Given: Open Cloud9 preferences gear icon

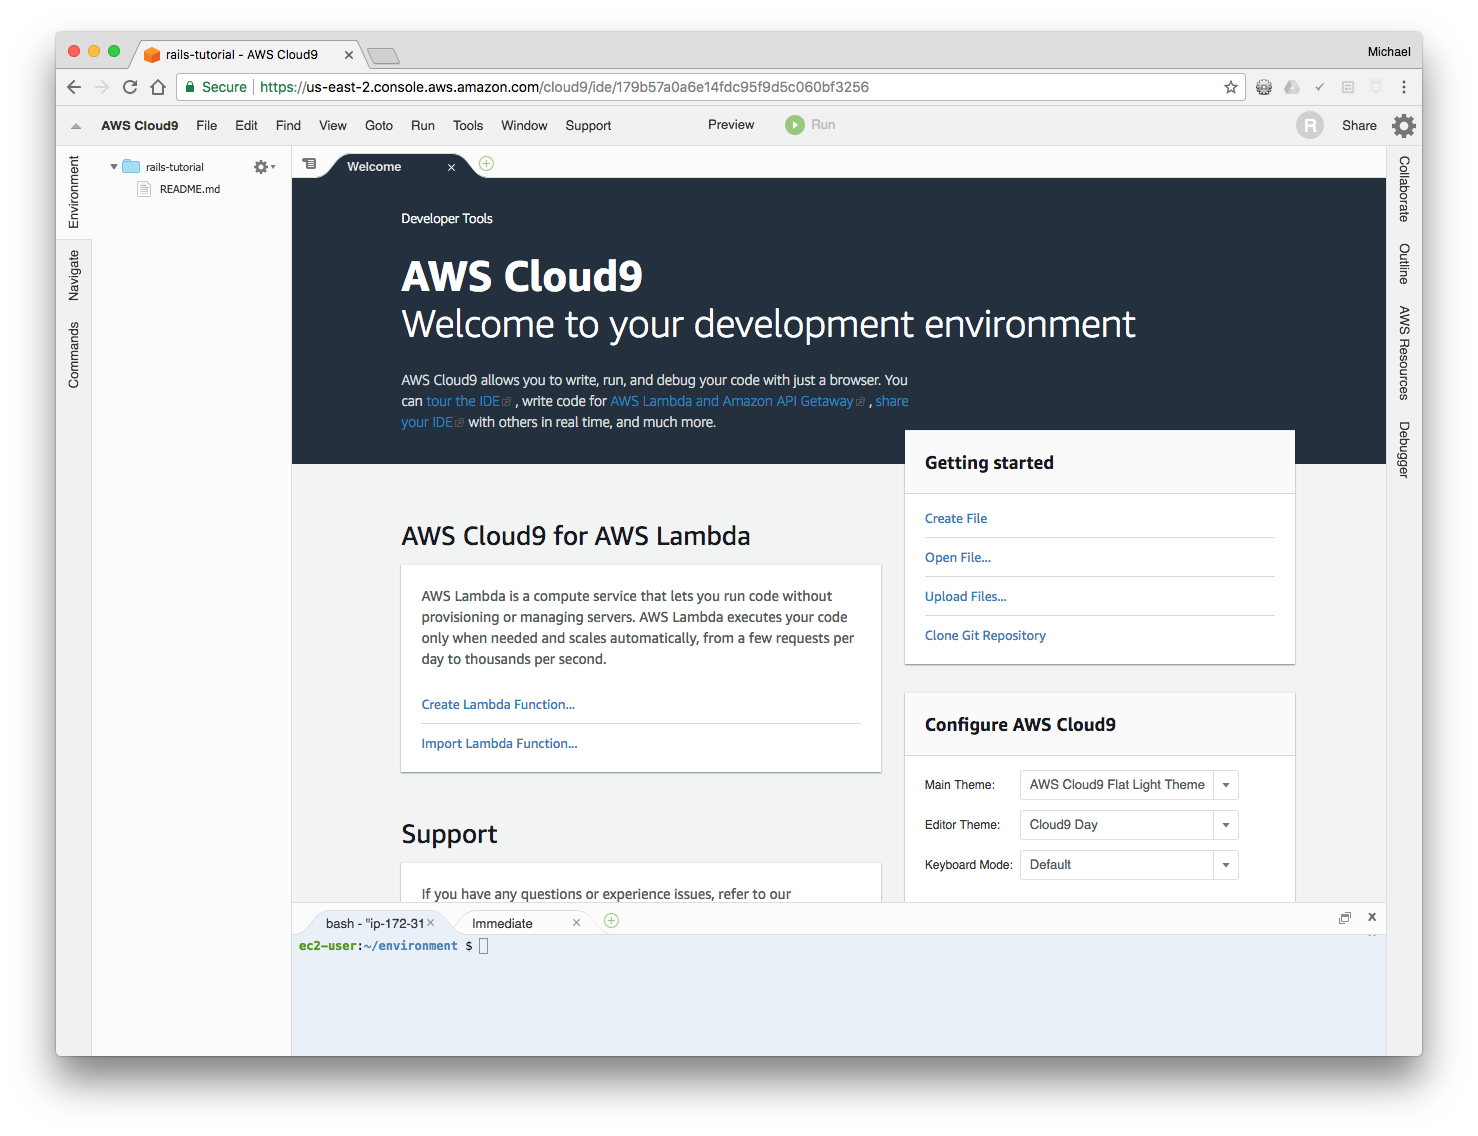Looking at the screenshot, I should (1404, 125).
